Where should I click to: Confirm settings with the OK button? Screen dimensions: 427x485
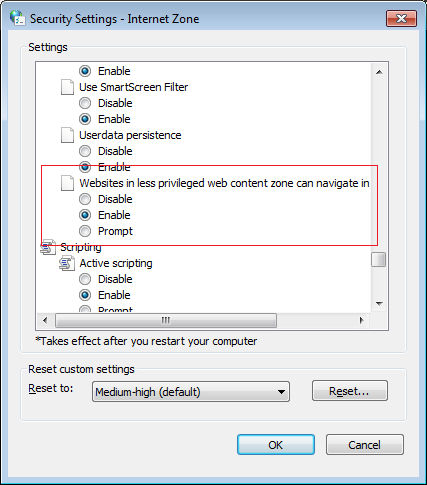276,445
